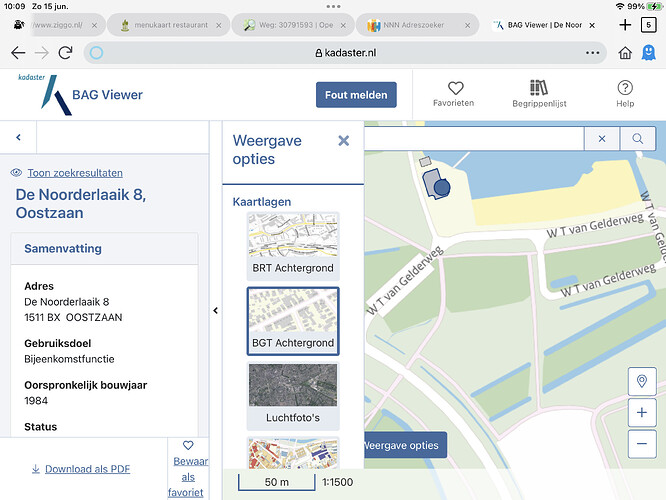Close the Weergave opties panel

[x=343, y=141]
